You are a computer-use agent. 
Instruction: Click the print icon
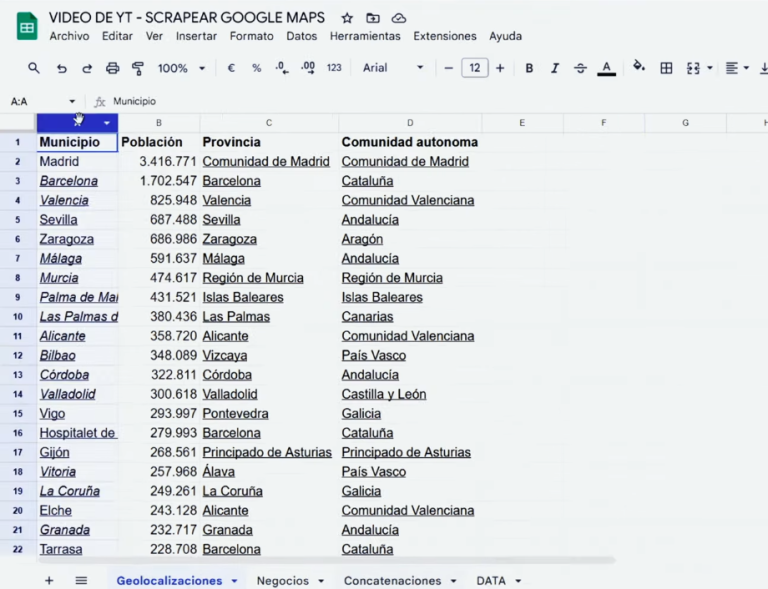coord(112,68)
